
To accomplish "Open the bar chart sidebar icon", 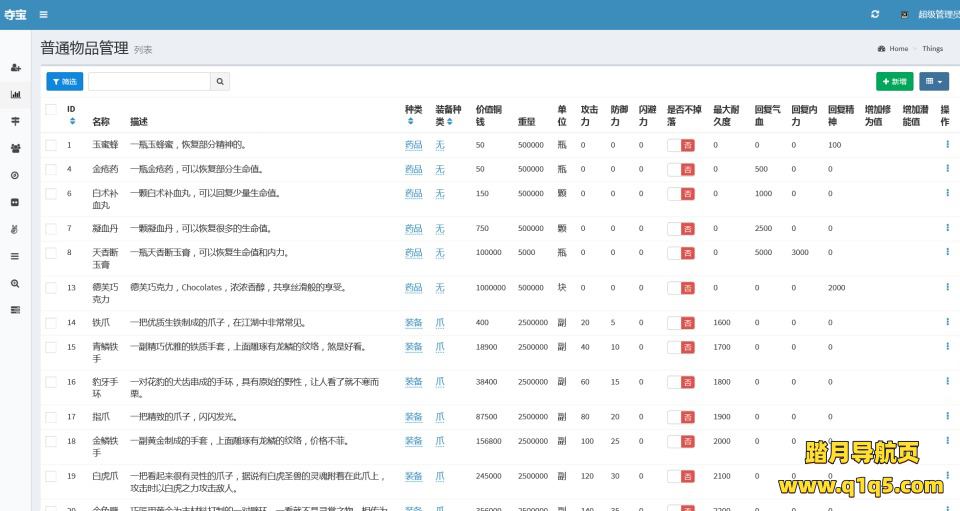I will (x=15, y=94).
